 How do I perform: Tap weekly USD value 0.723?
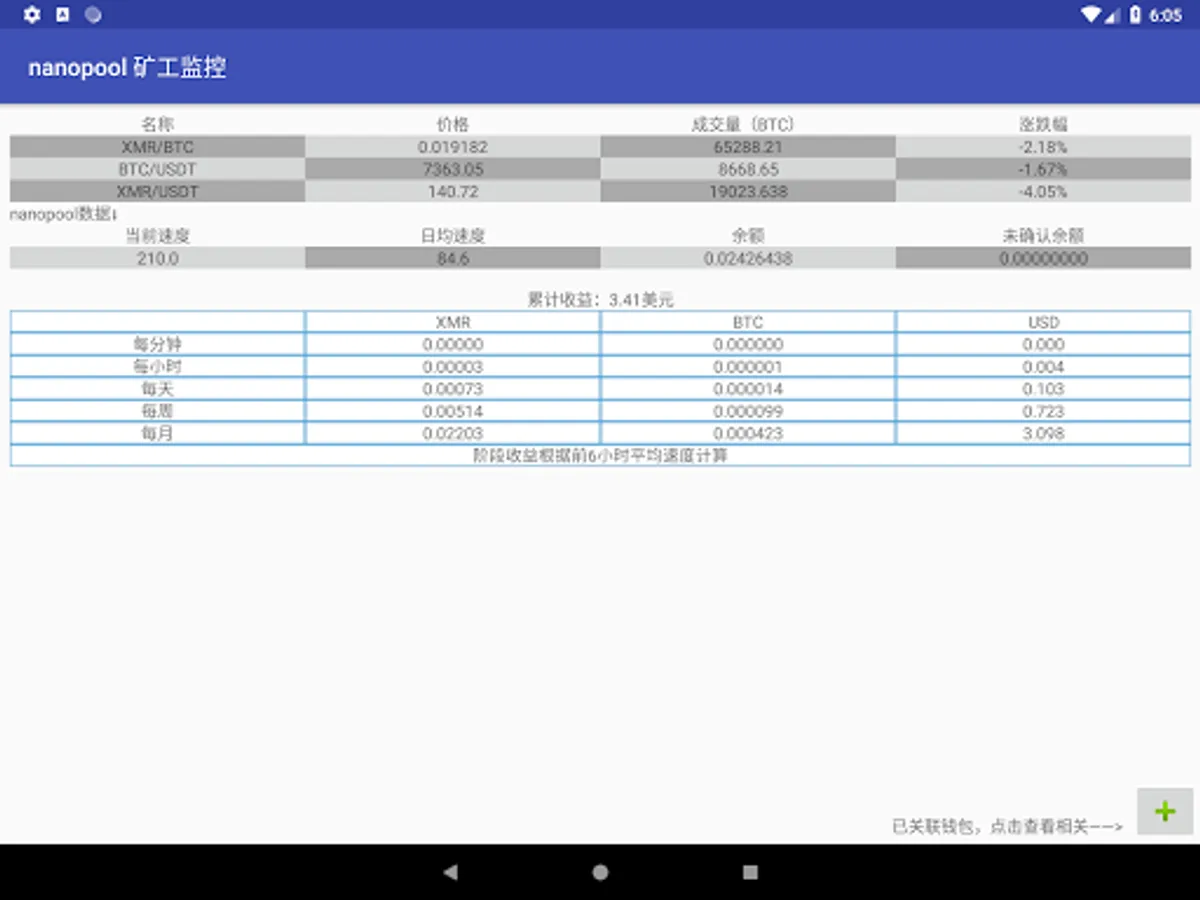pos(1043,411)
